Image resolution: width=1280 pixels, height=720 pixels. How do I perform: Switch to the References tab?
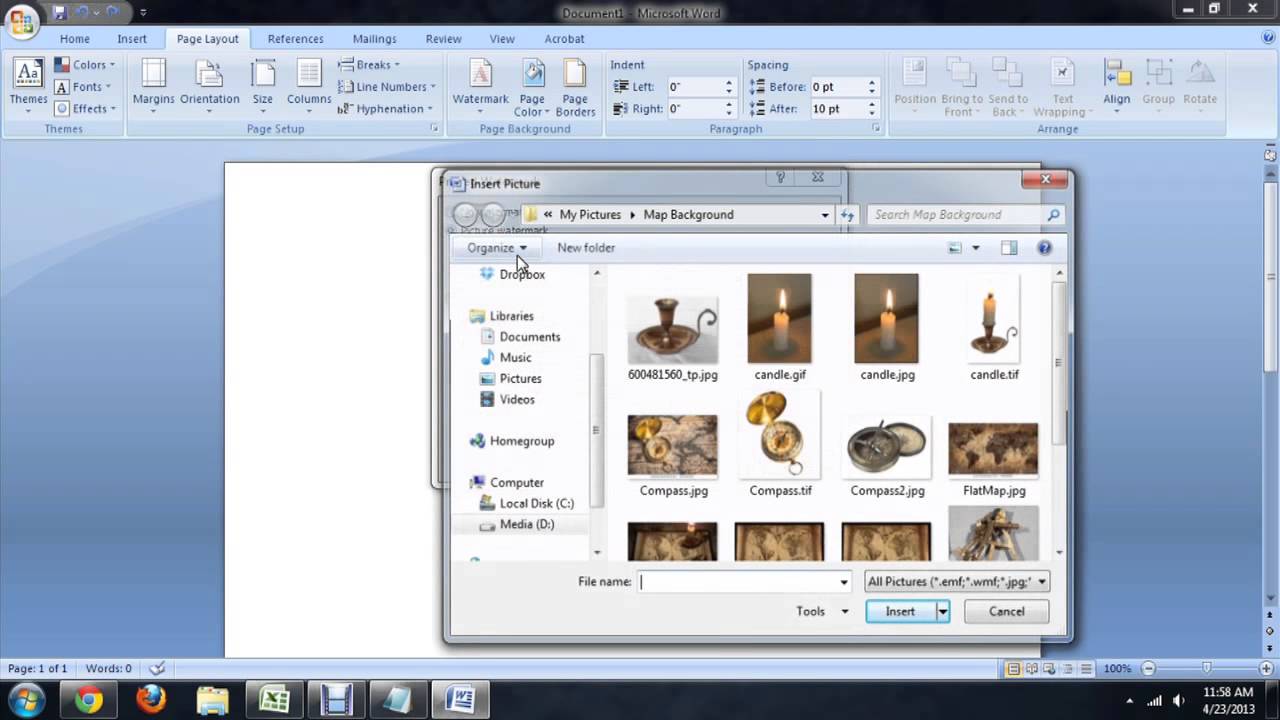coord(295,39)
